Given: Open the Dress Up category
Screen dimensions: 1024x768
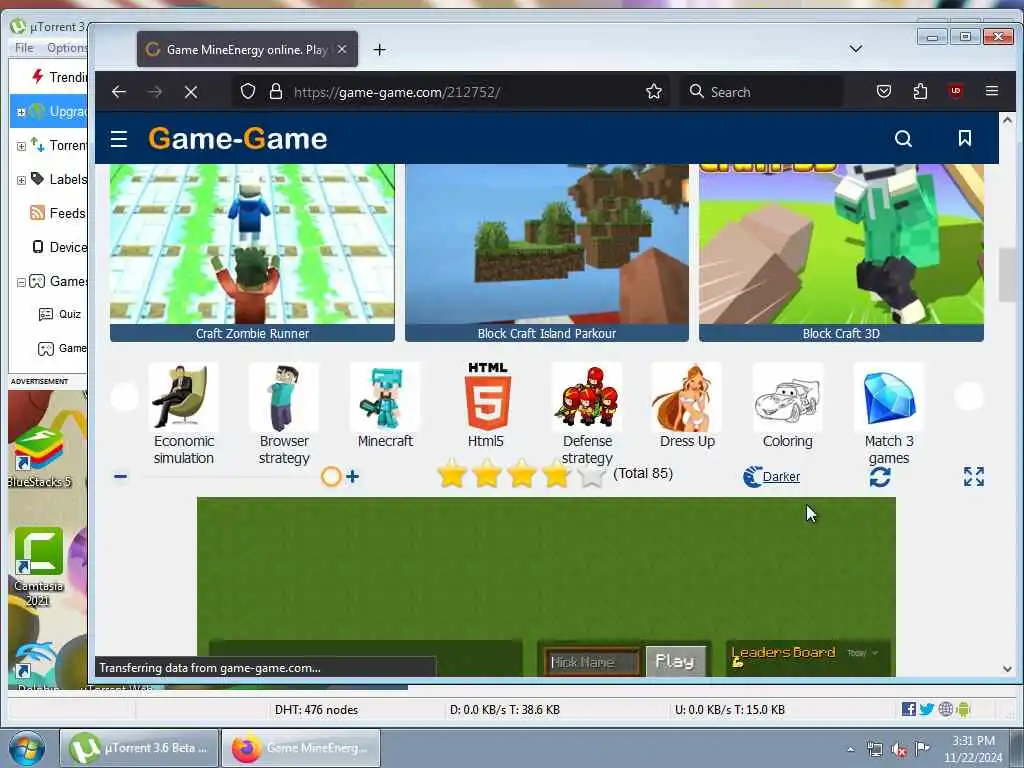Looking at the screenshot, I should click(x=687, y=406).
